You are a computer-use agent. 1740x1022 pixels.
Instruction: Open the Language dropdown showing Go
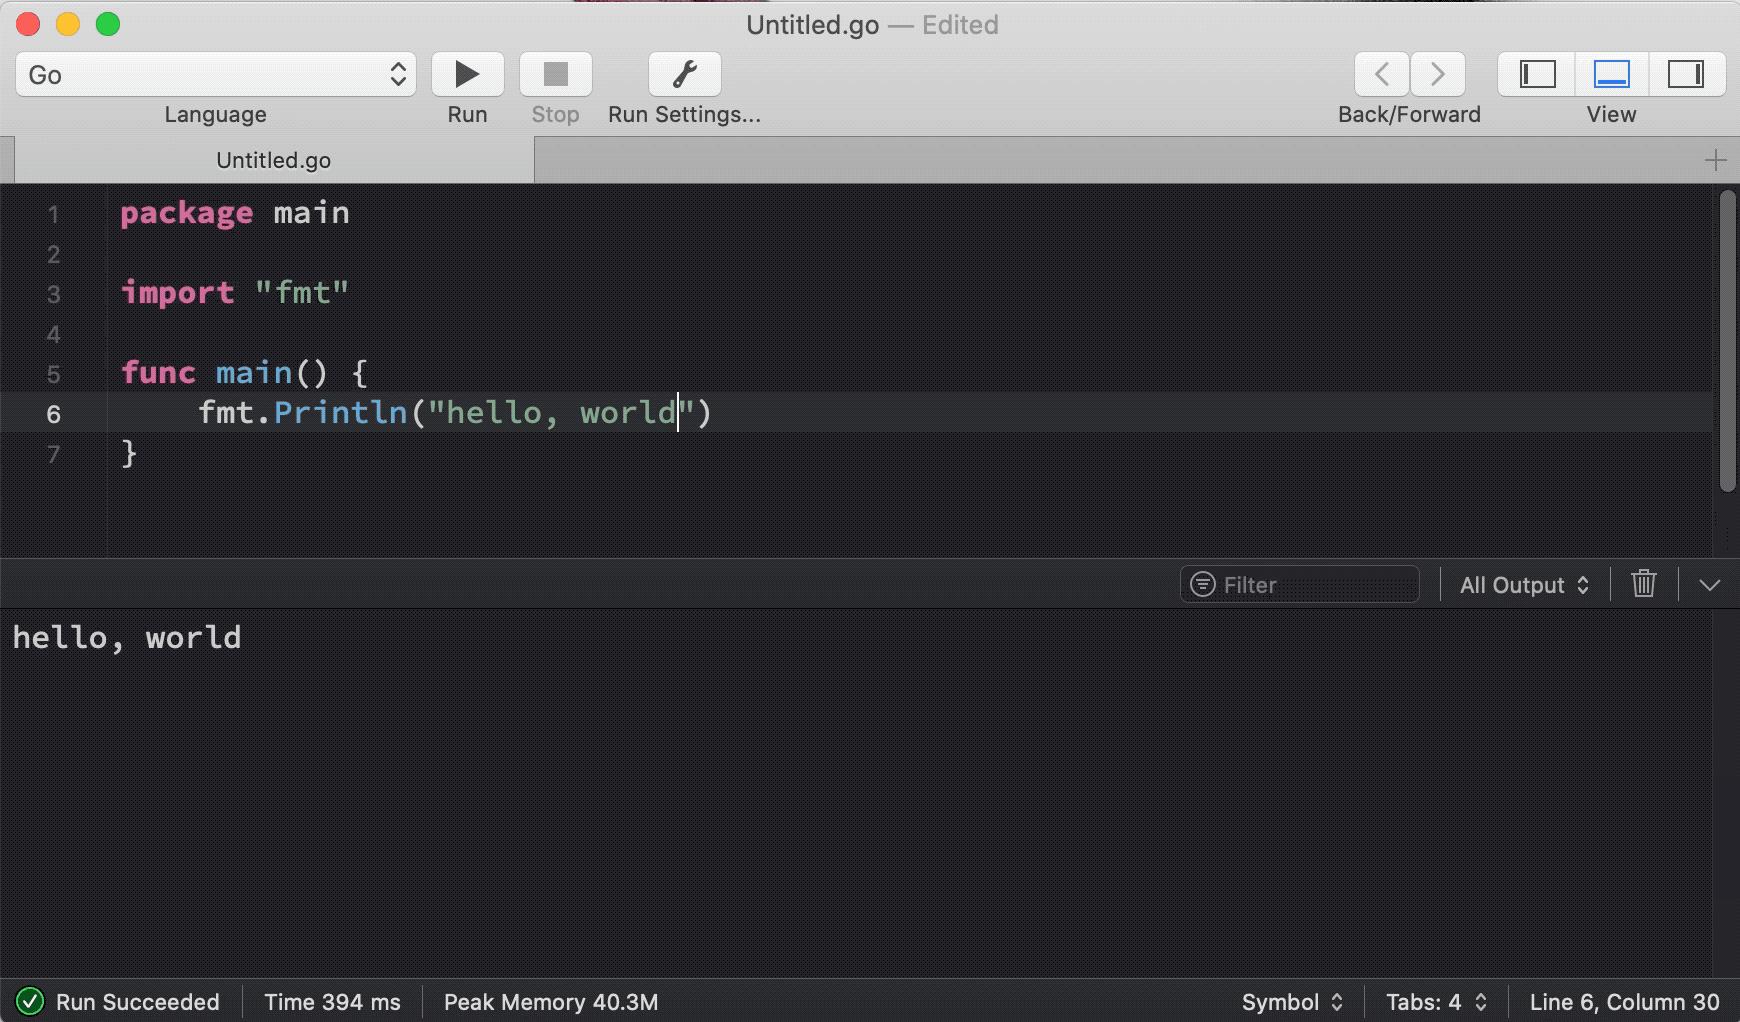215,74
